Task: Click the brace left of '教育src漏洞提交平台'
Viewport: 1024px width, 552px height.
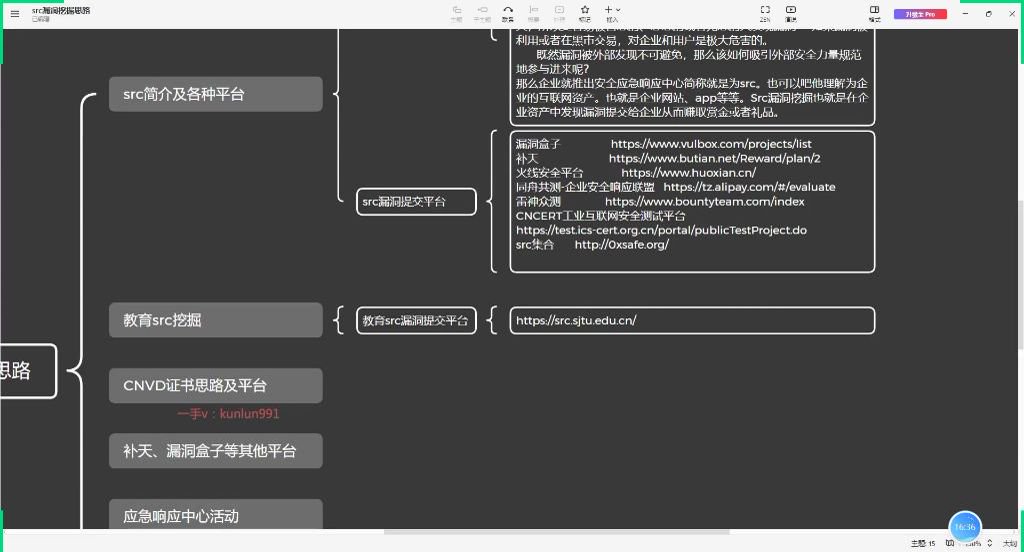Action: 338,320
